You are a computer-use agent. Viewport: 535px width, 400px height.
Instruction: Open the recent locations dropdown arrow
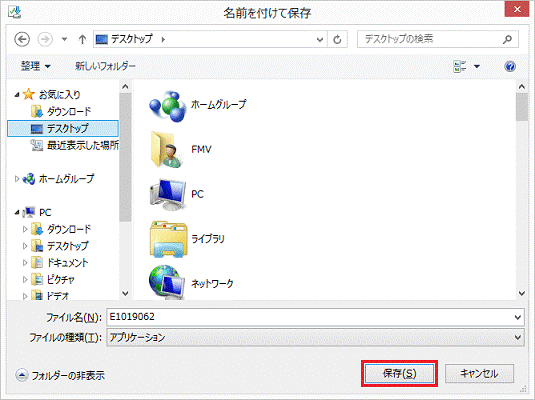(x=64, y=40)
